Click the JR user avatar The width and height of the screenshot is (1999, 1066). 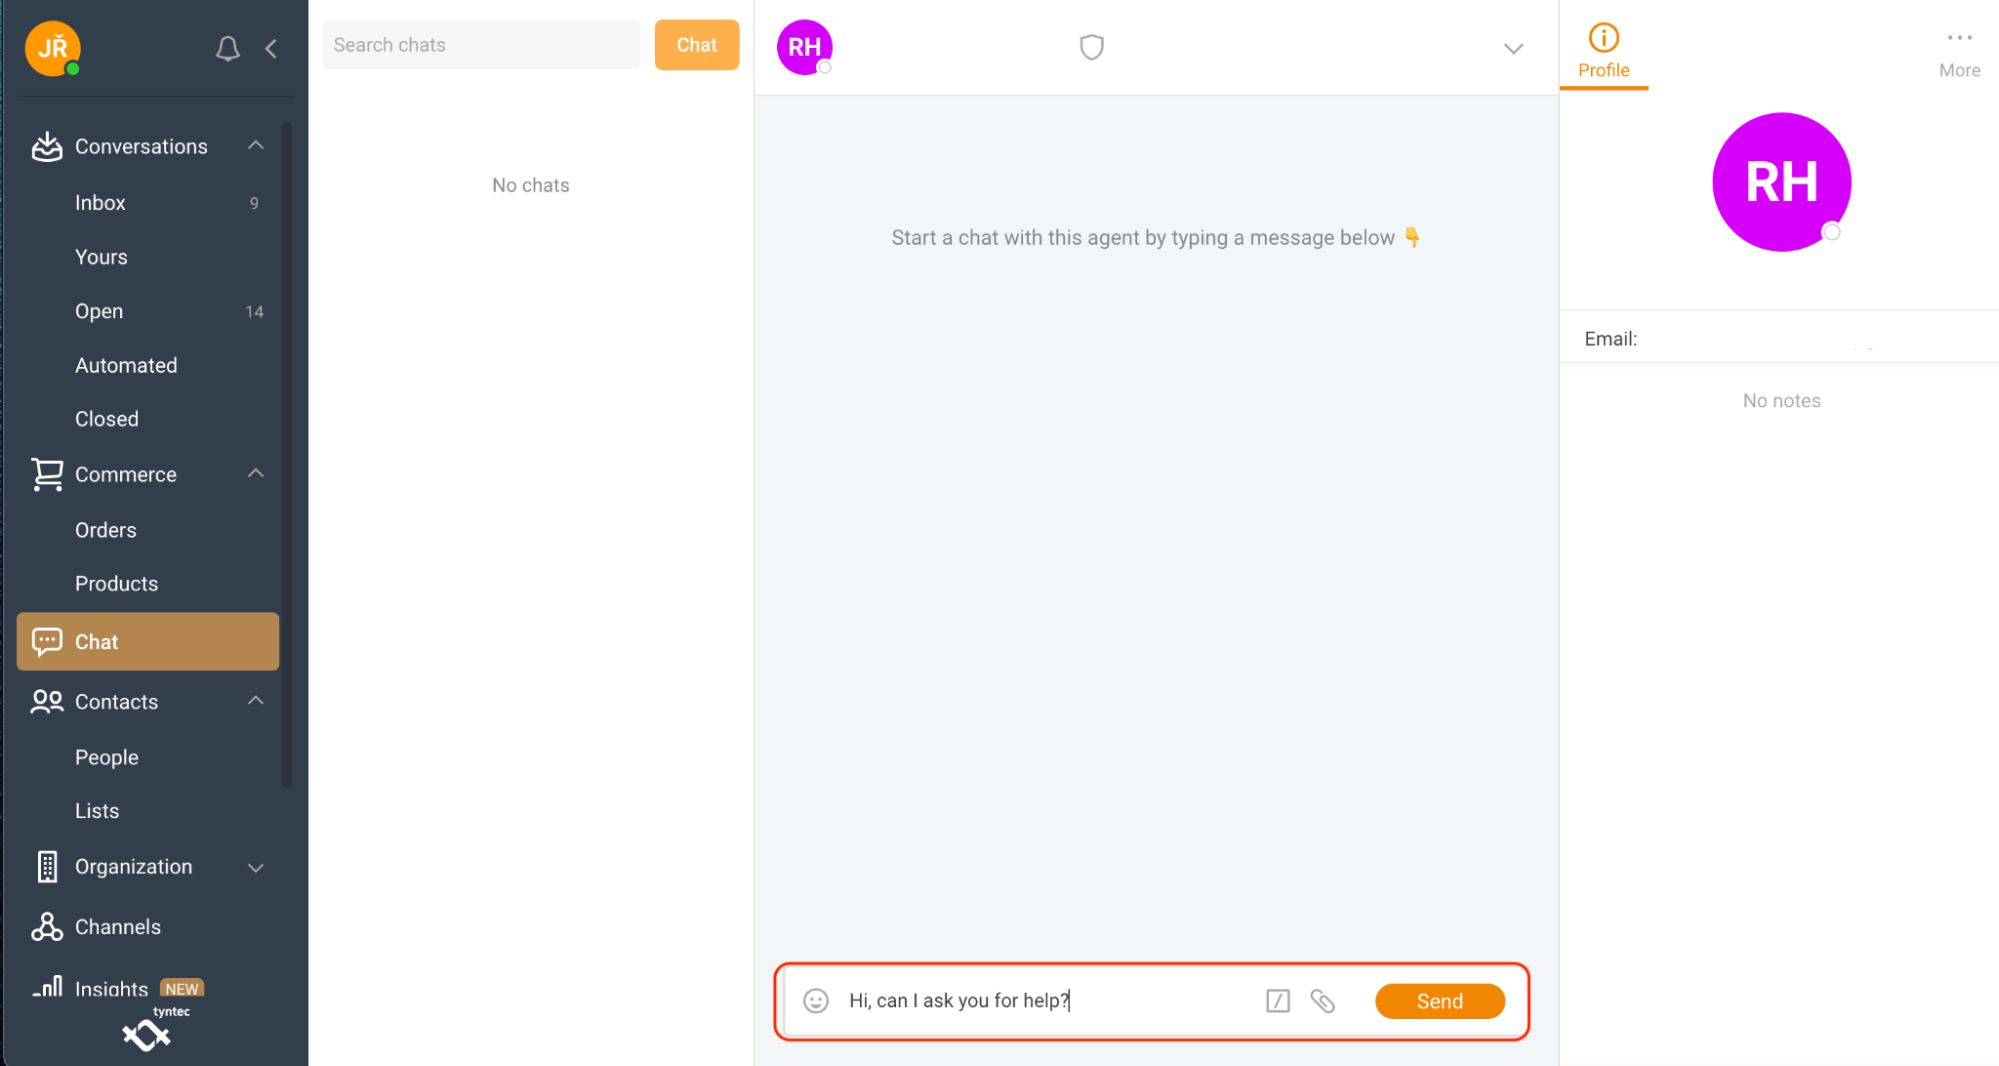click(x=53, y=48)
